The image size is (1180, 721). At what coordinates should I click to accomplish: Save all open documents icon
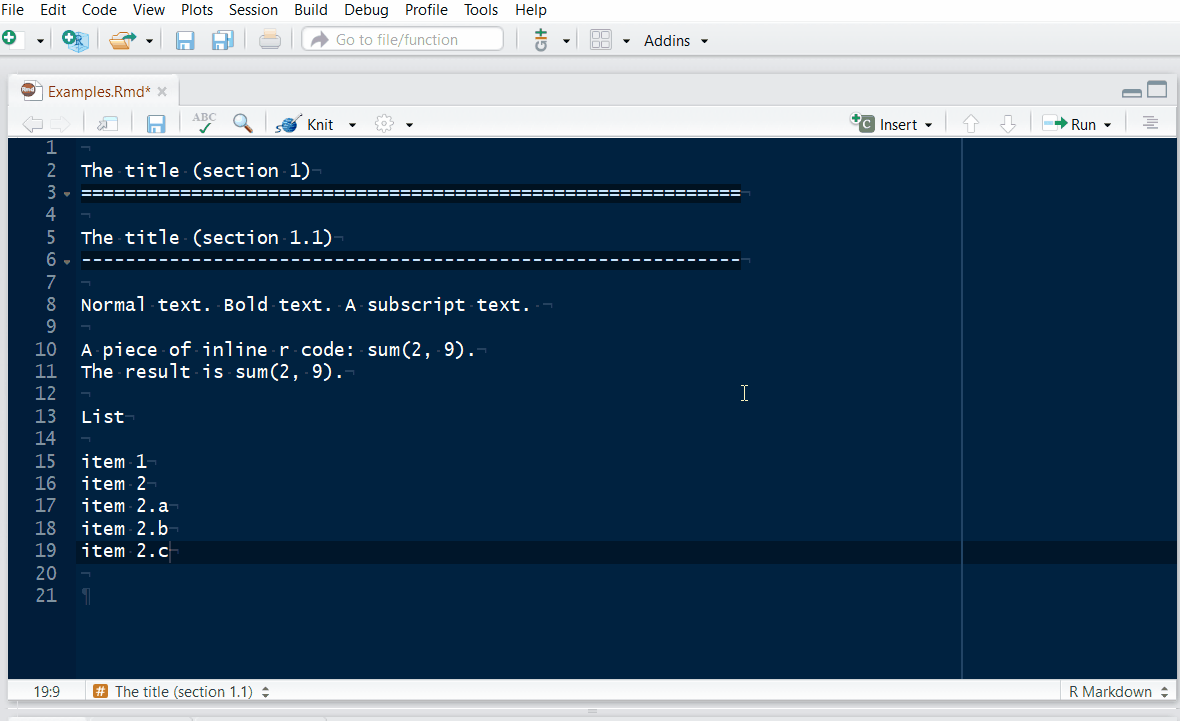tap(223, 40)
